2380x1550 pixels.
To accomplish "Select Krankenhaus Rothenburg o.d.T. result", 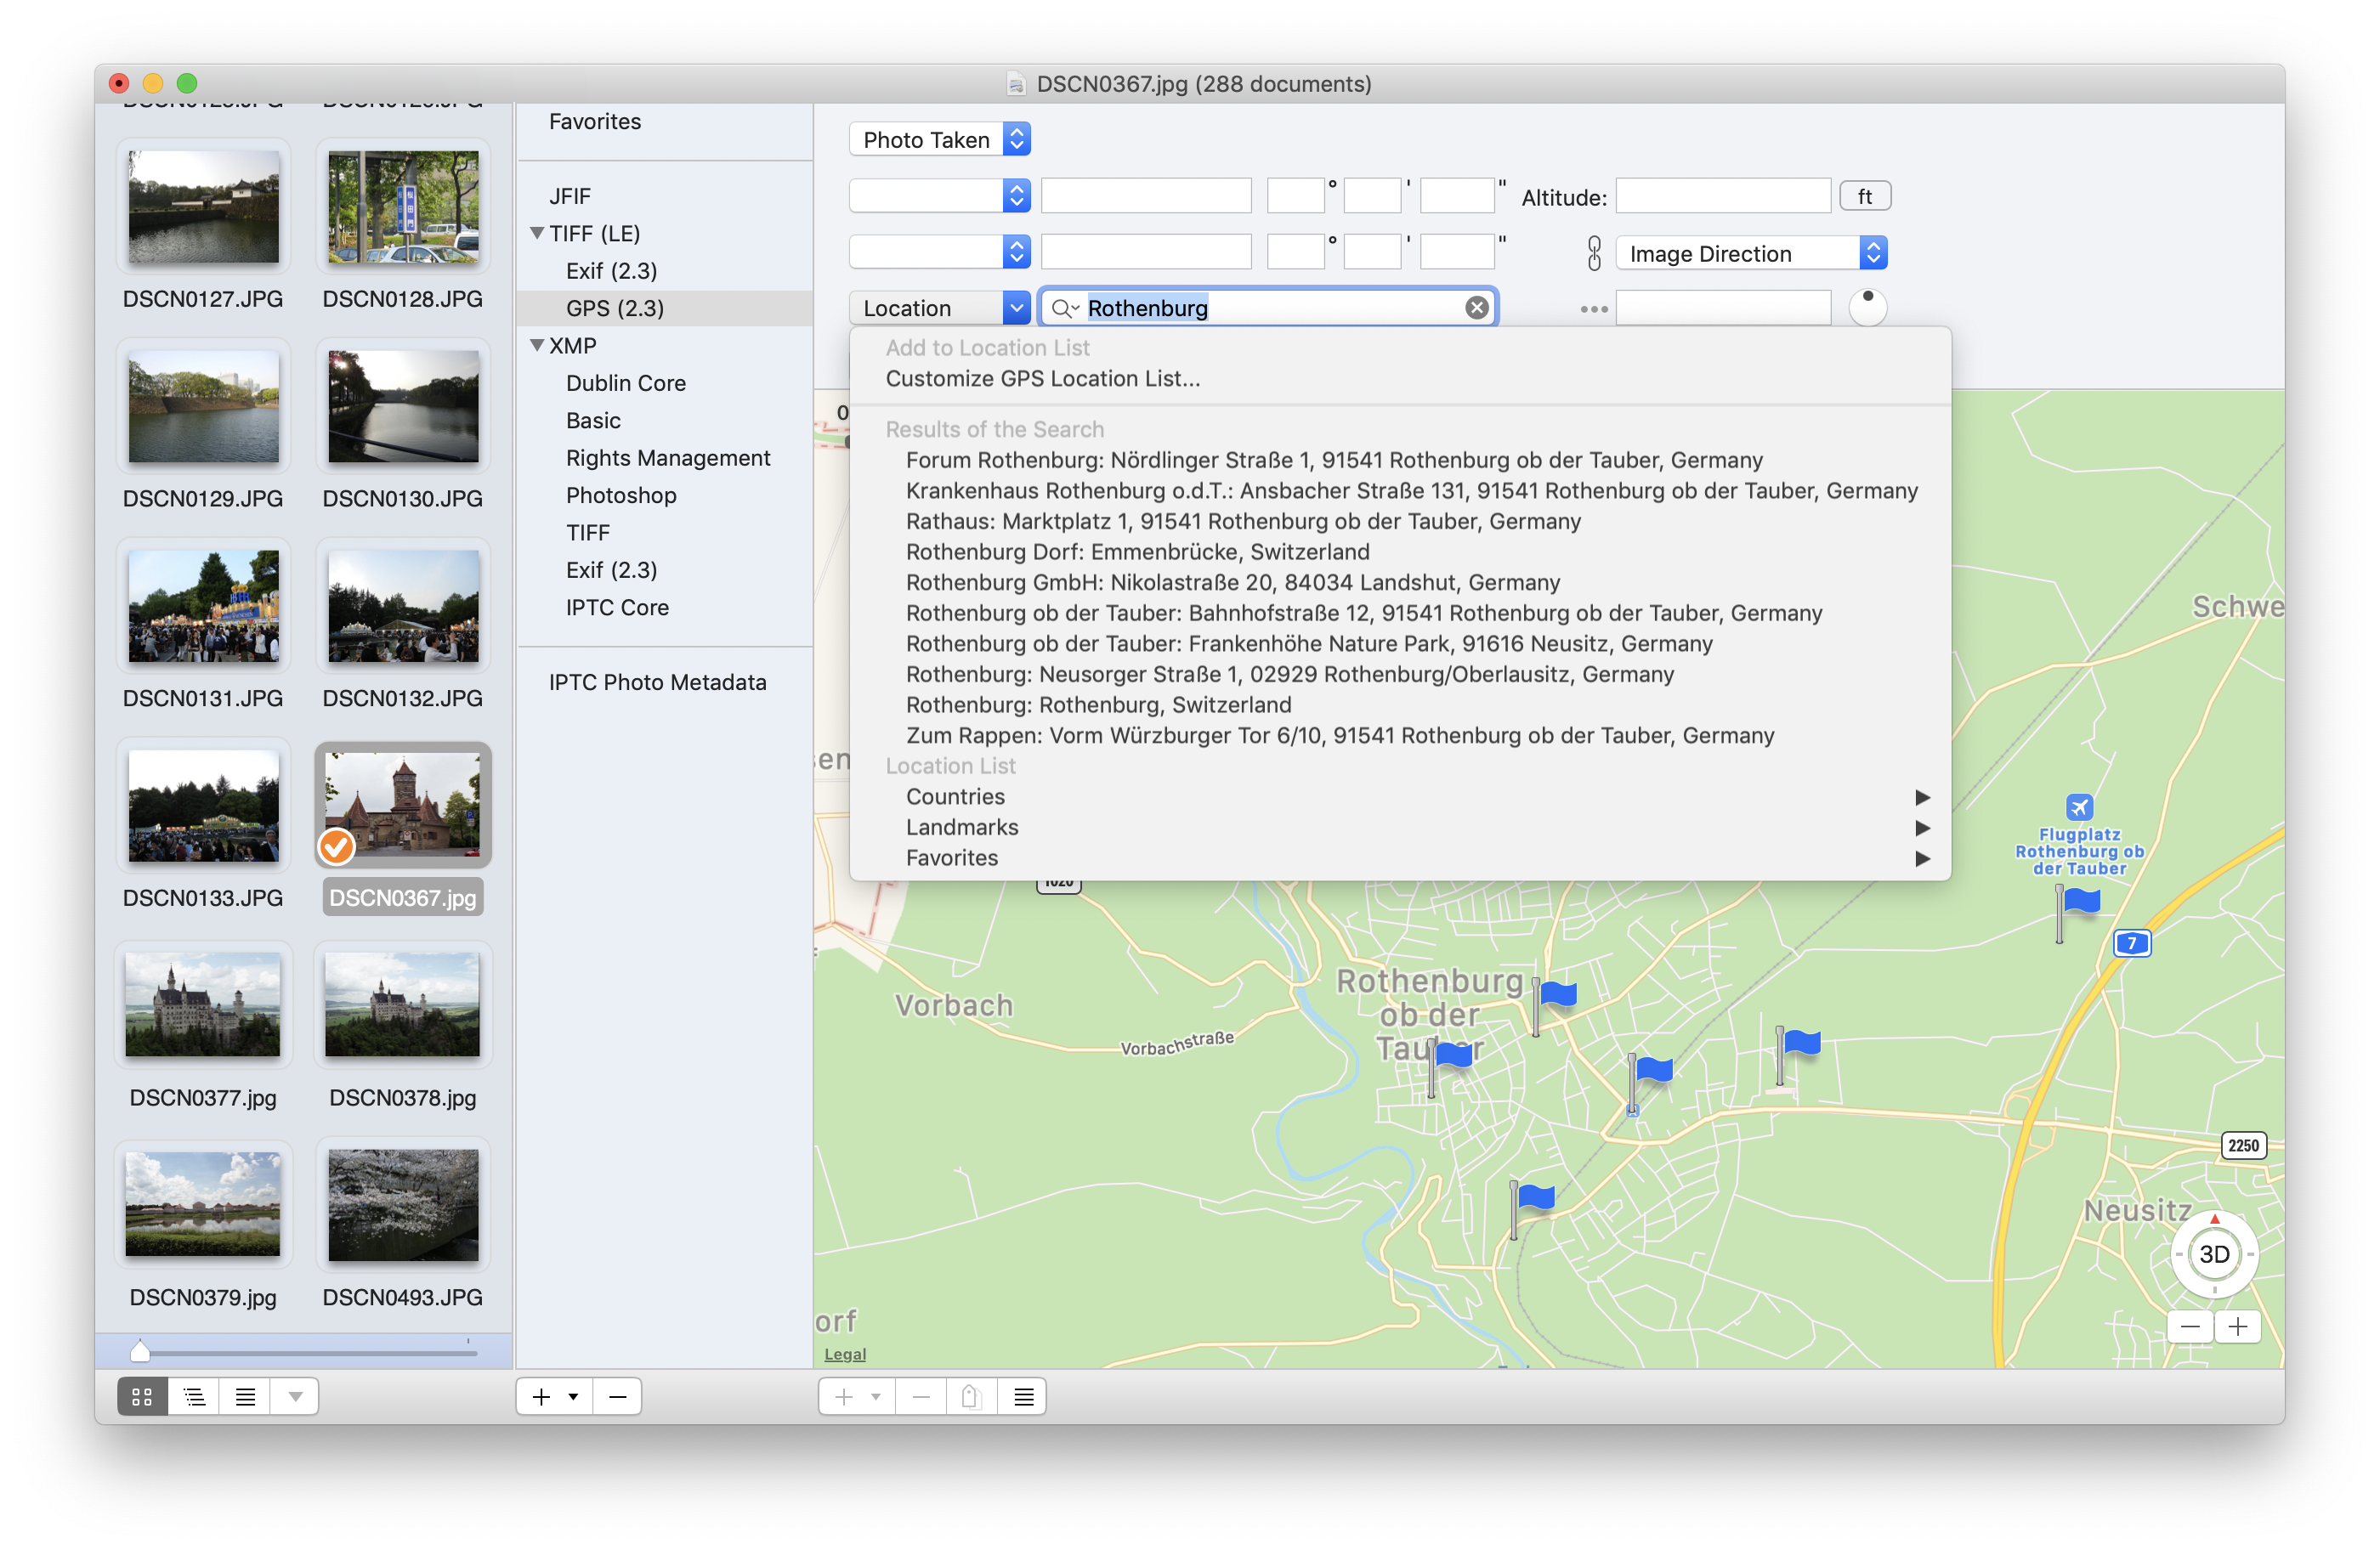I will click(x=1411, y=491).
